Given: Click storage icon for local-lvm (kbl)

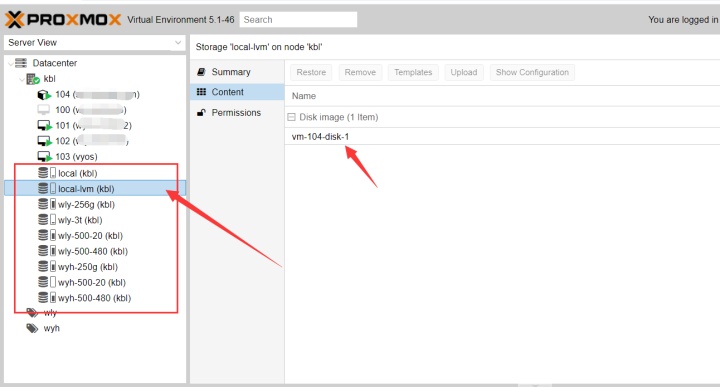Looking at the screenshot, I should coord(47,188).
